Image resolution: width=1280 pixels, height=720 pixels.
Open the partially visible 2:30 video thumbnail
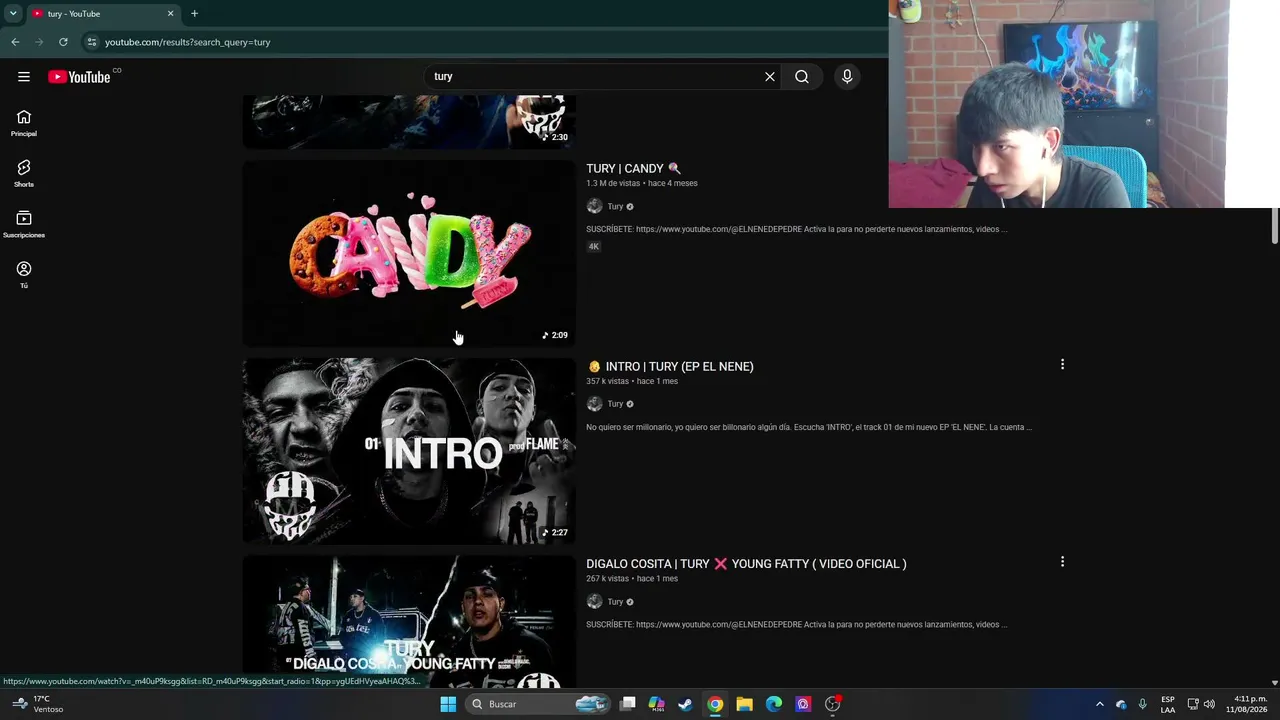(x=409, y=122)
